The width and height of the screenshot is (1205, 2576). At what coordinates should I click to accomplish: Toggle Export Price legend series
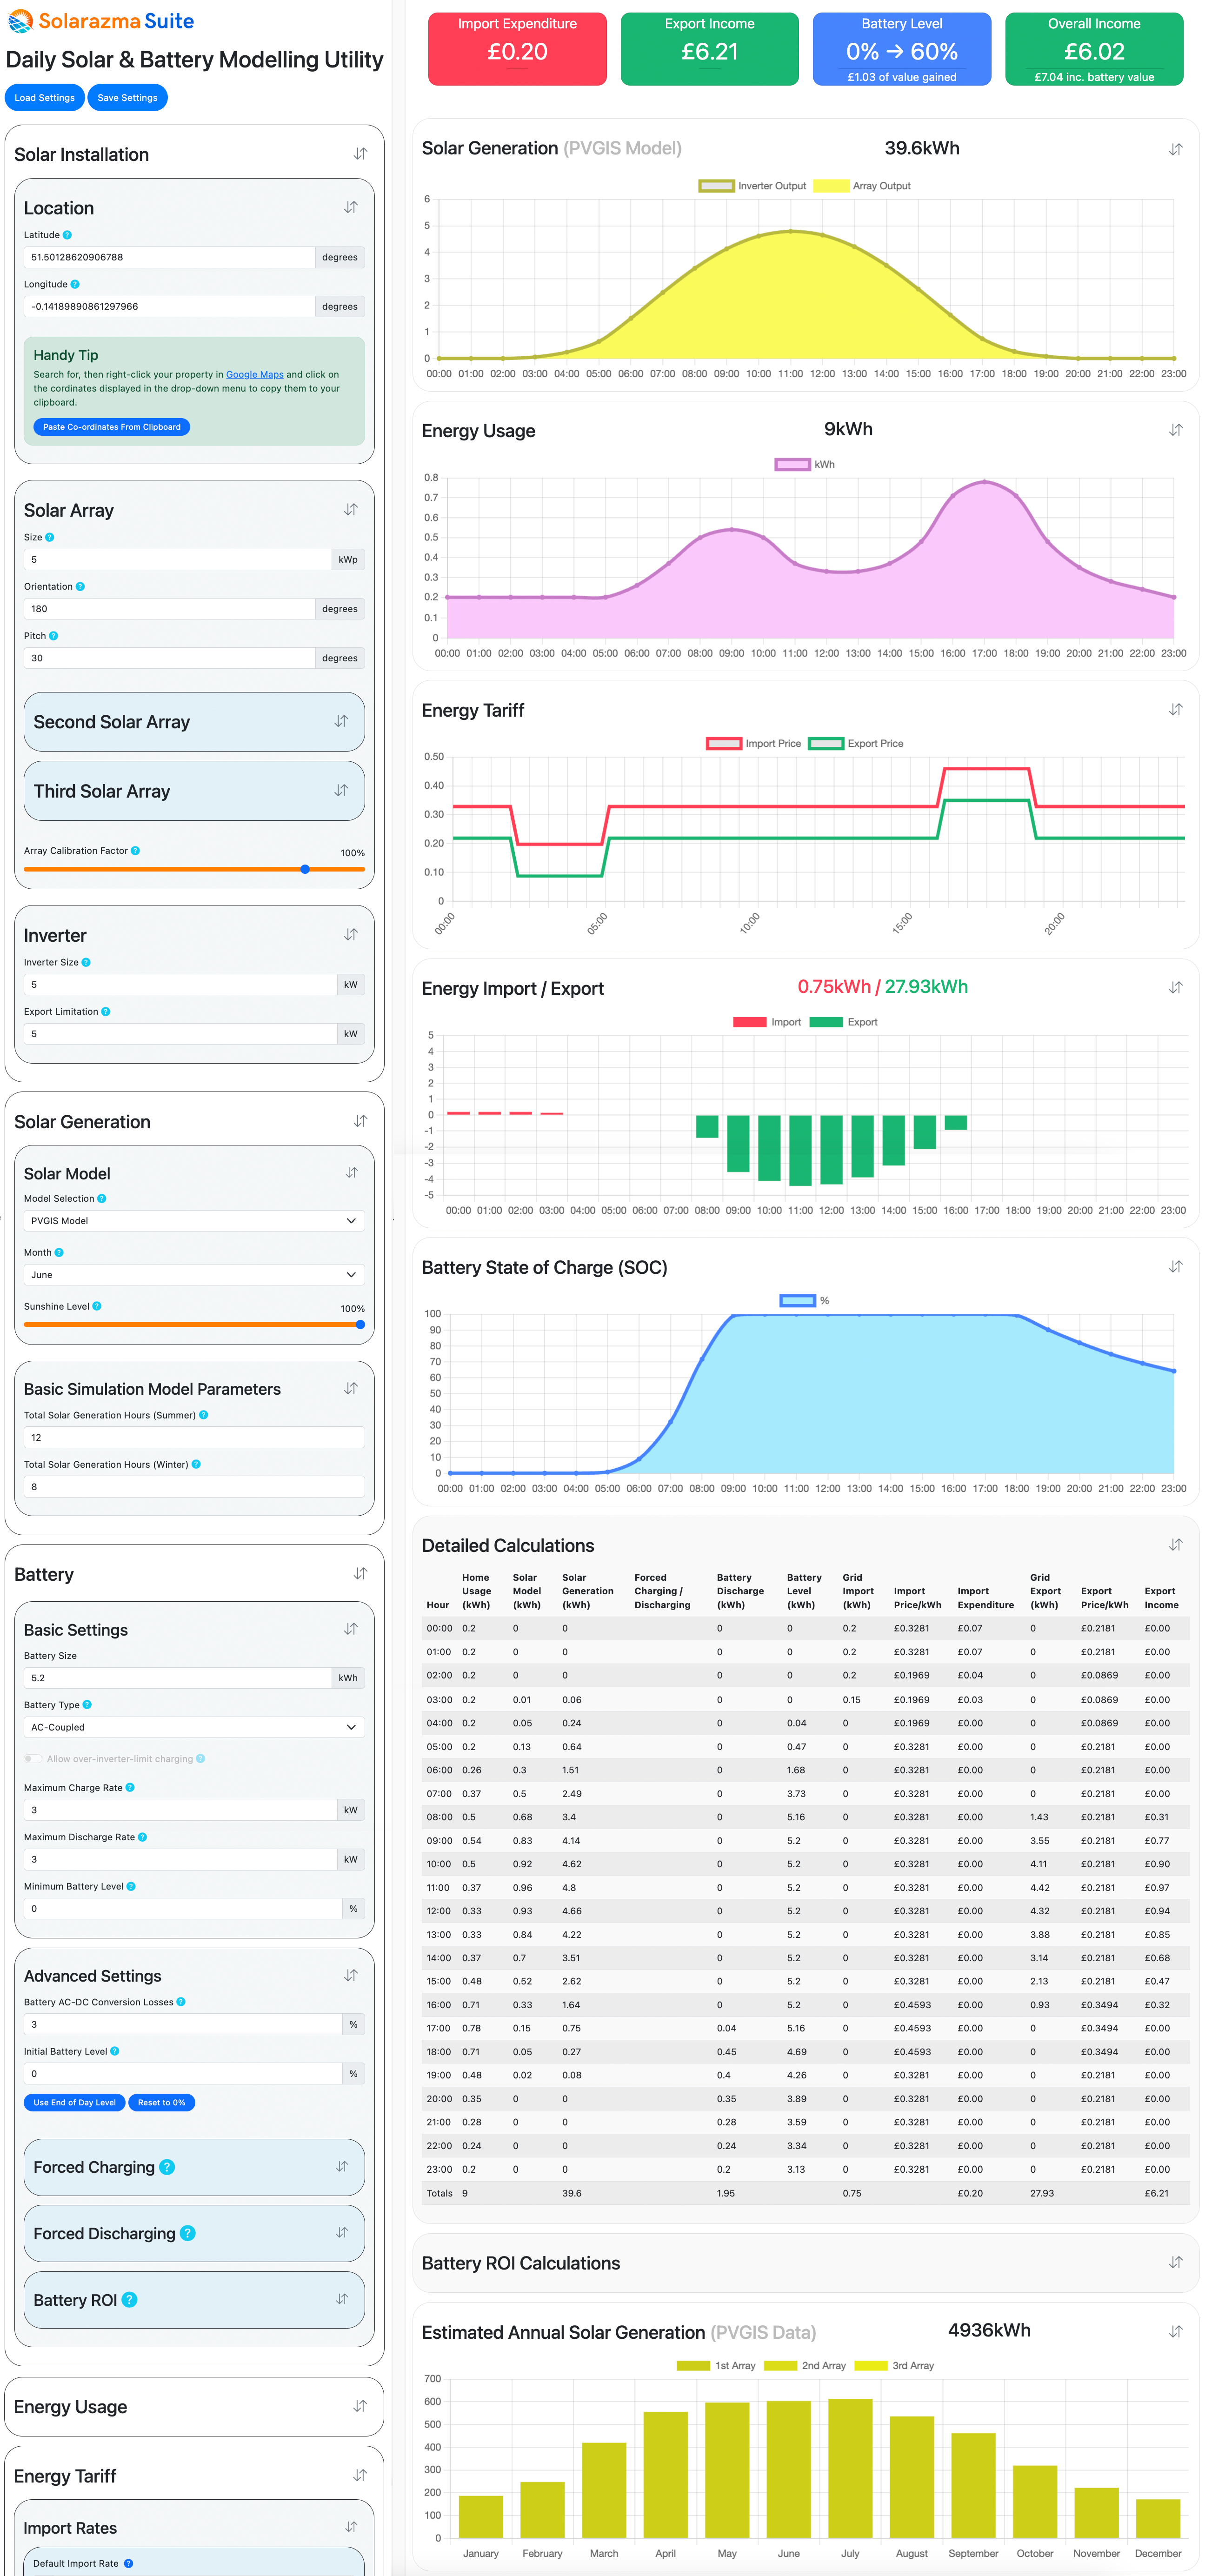(x=856, y=743)
